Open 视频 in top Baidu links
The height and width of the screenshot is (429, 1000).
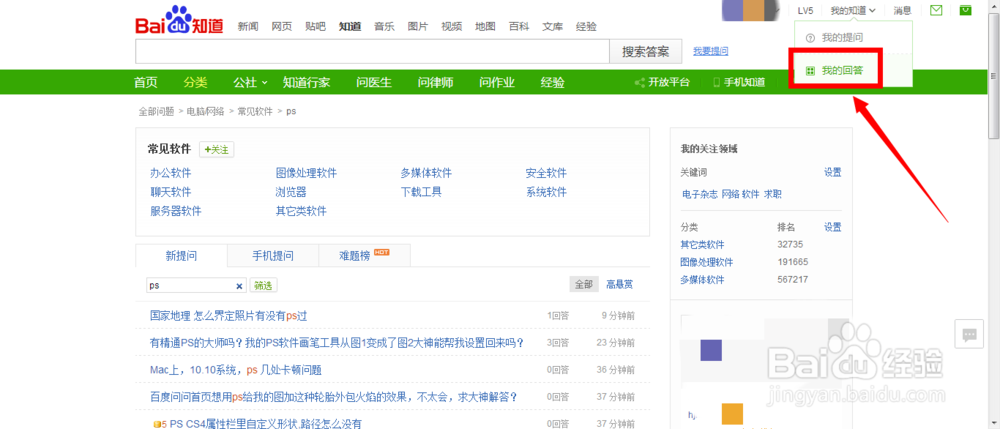coord(452,27)
